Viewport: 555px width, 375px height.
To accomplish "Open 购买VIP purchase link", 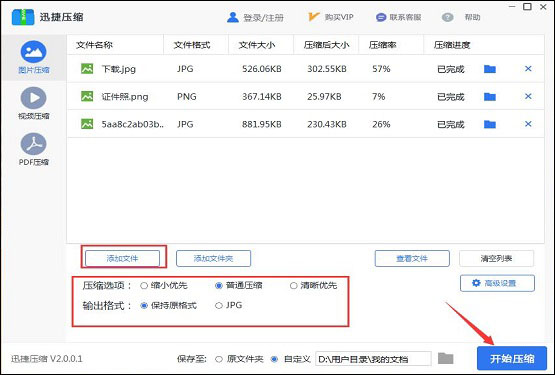I will click(x=339, y=17).
